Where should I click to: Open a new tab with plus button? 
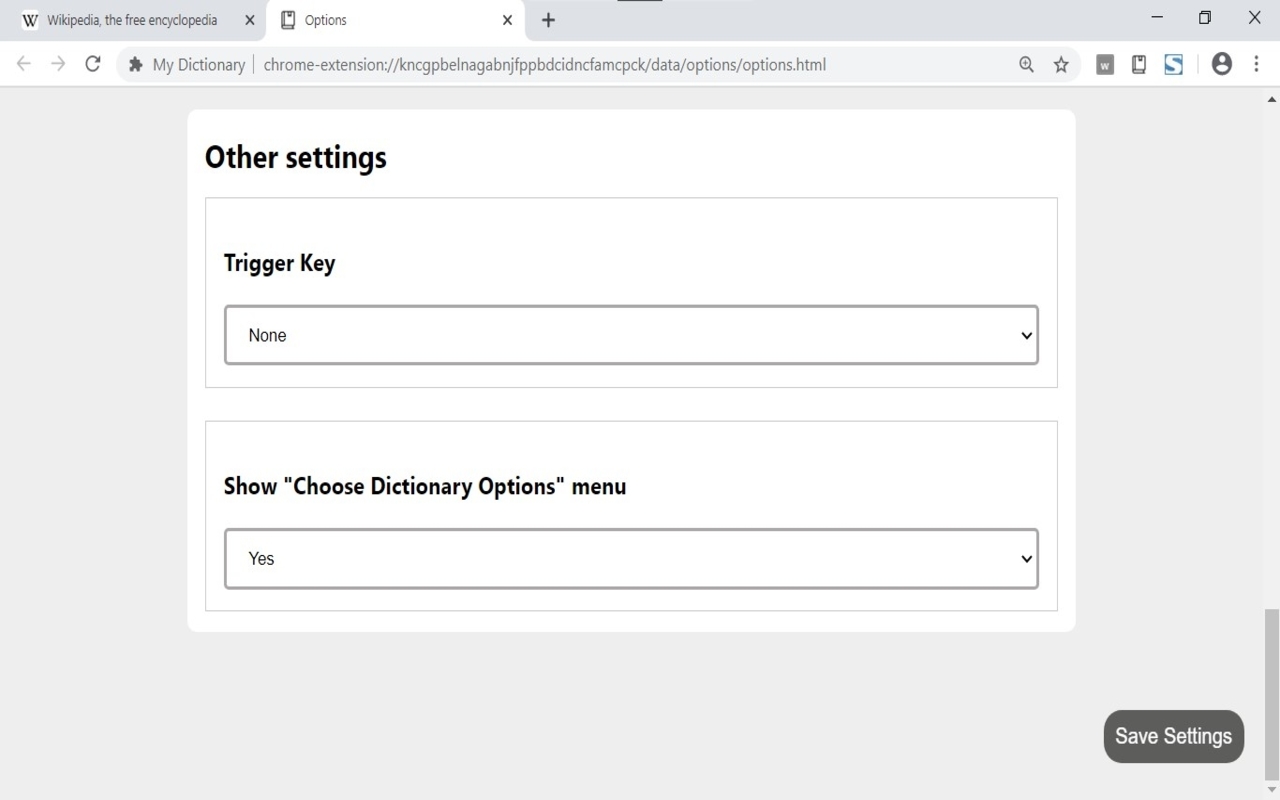(x=548, y=20)
